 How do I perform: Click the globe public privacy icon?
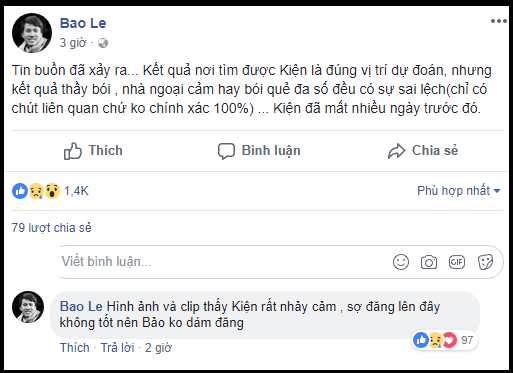[x=103, y=43]
